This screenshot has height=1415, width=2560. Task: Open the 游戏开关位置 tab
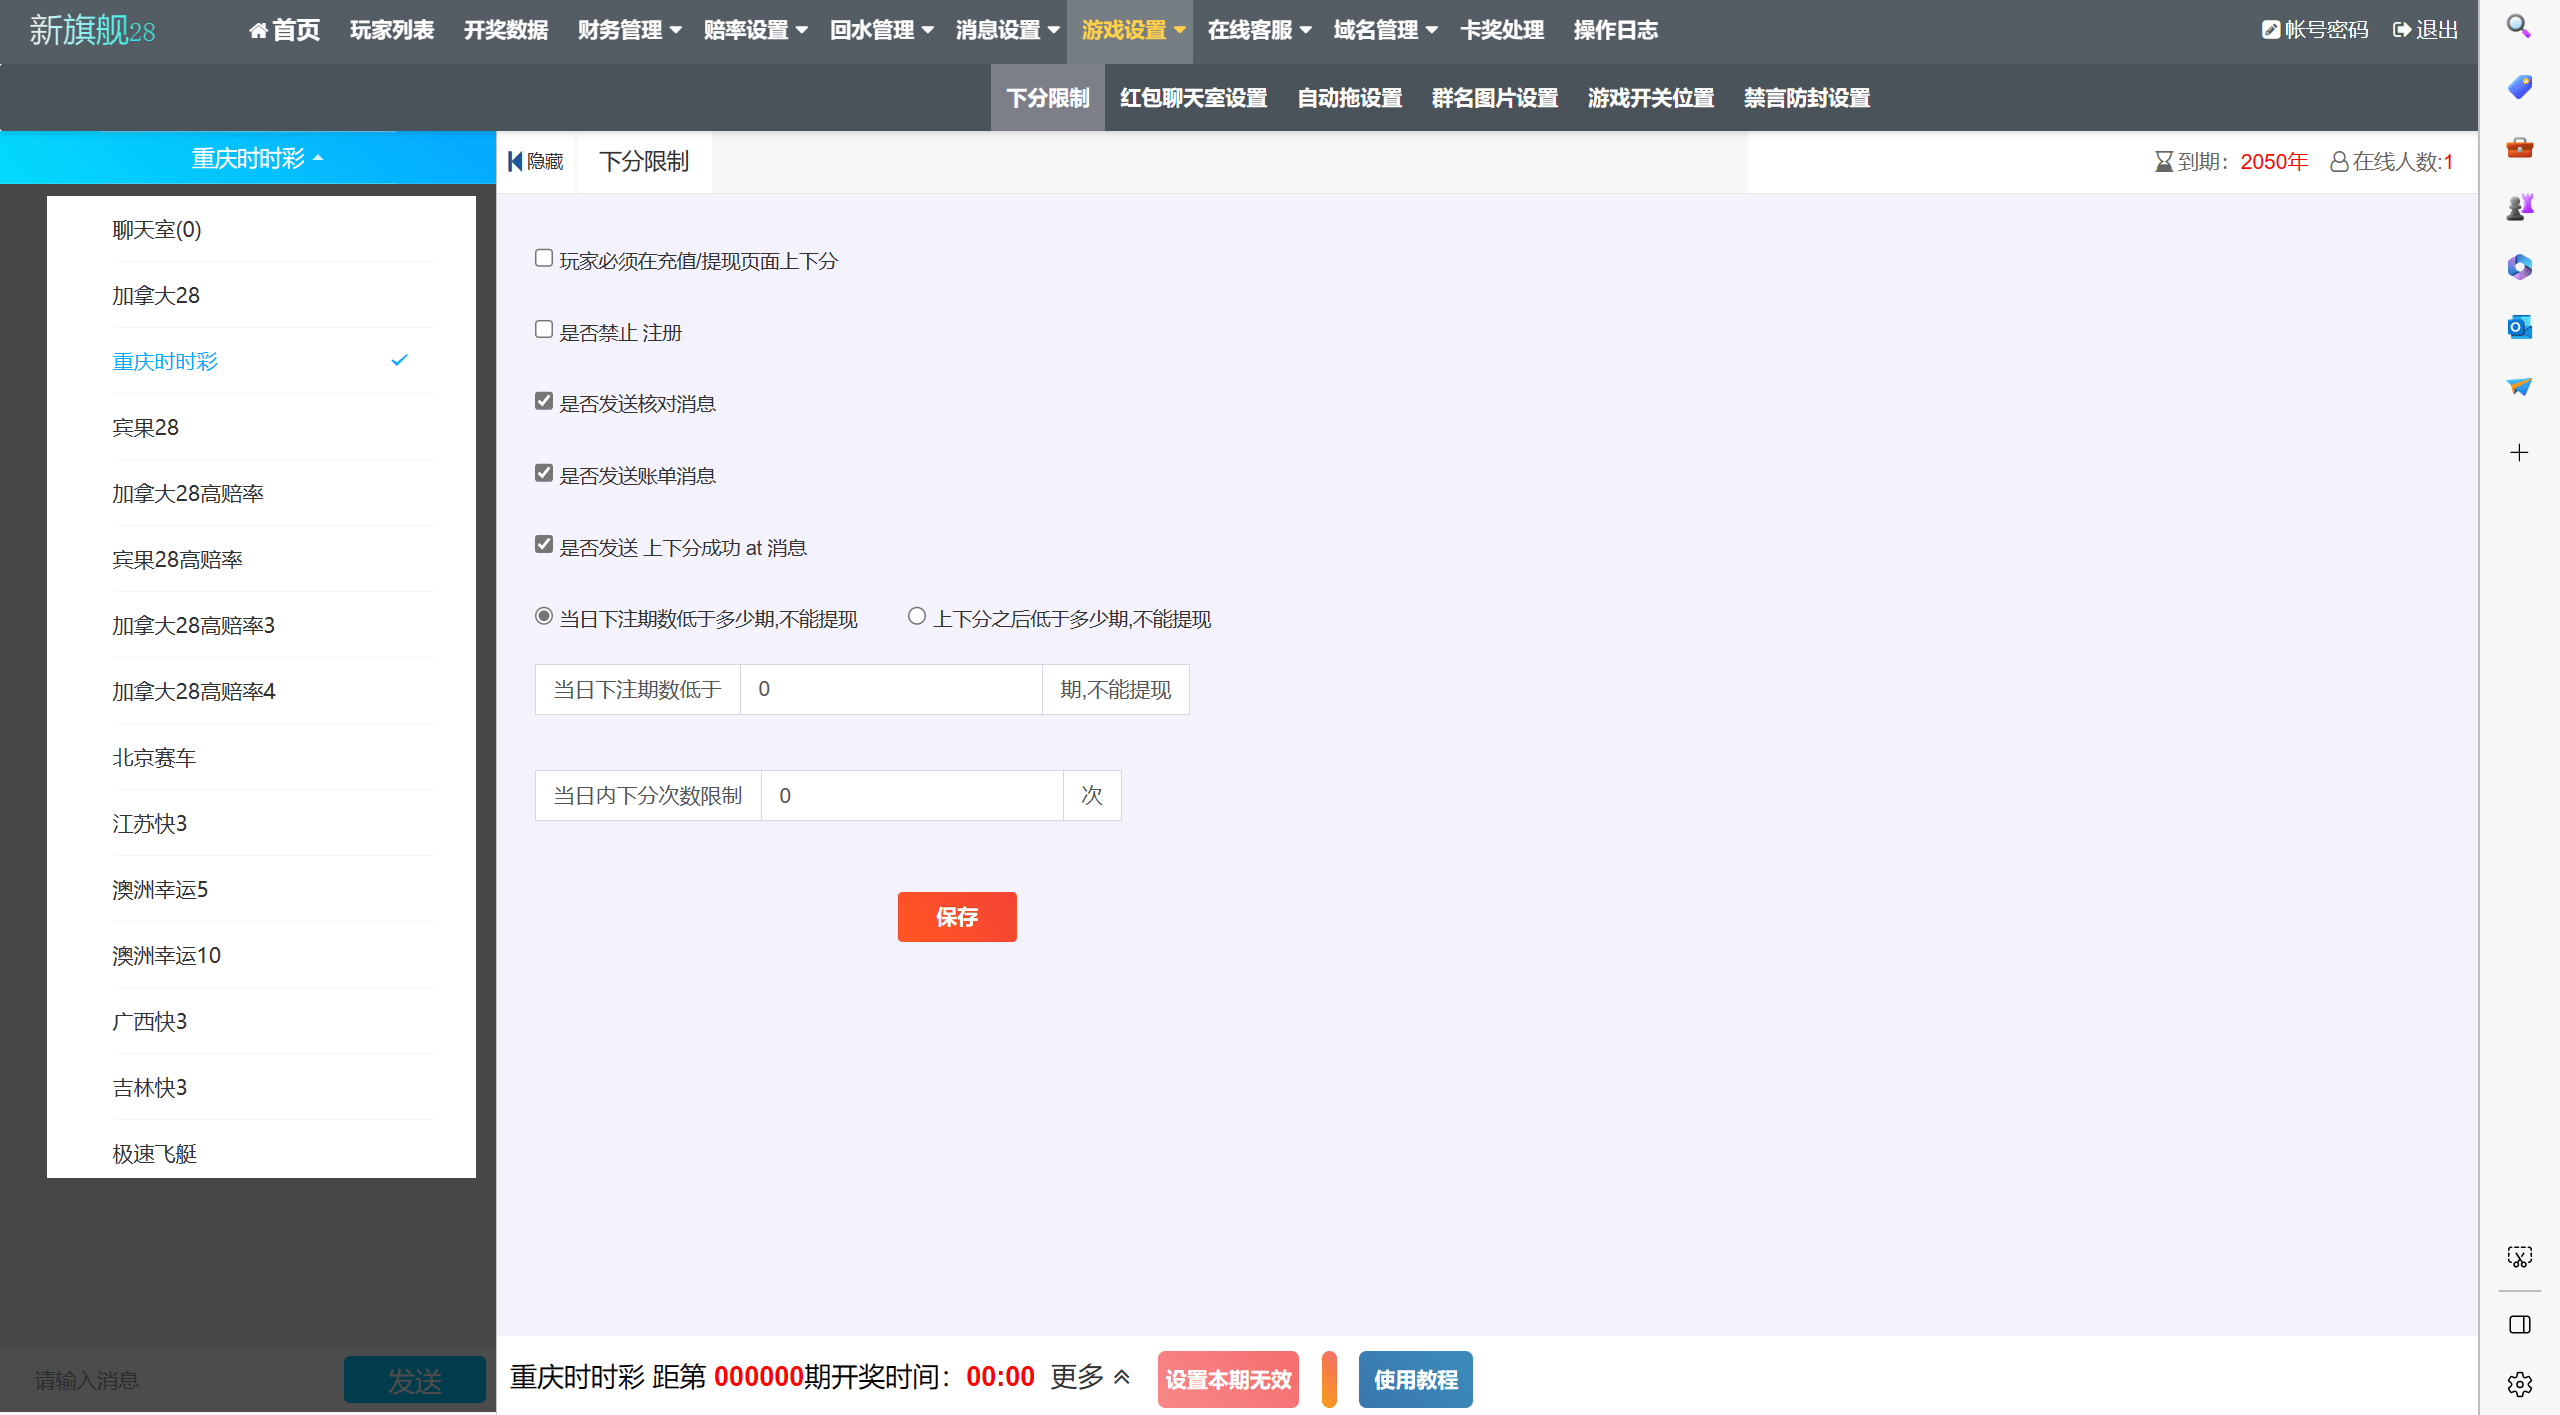coord(1651,98)
